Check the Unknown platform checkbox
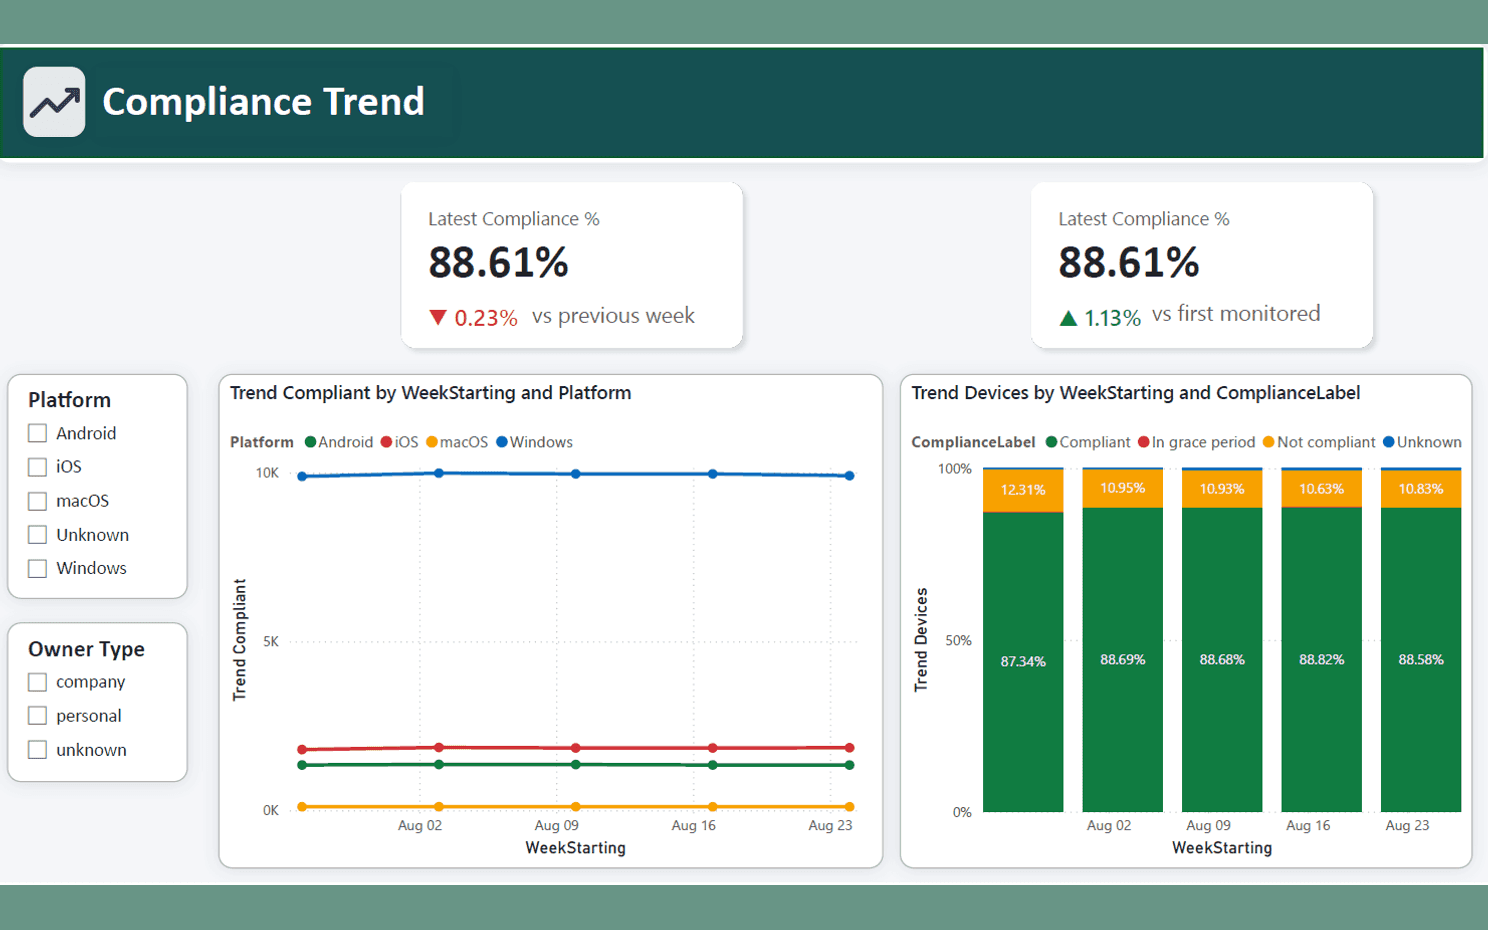The width and height of the screenshot is (1488, 930). pos(38,535)
